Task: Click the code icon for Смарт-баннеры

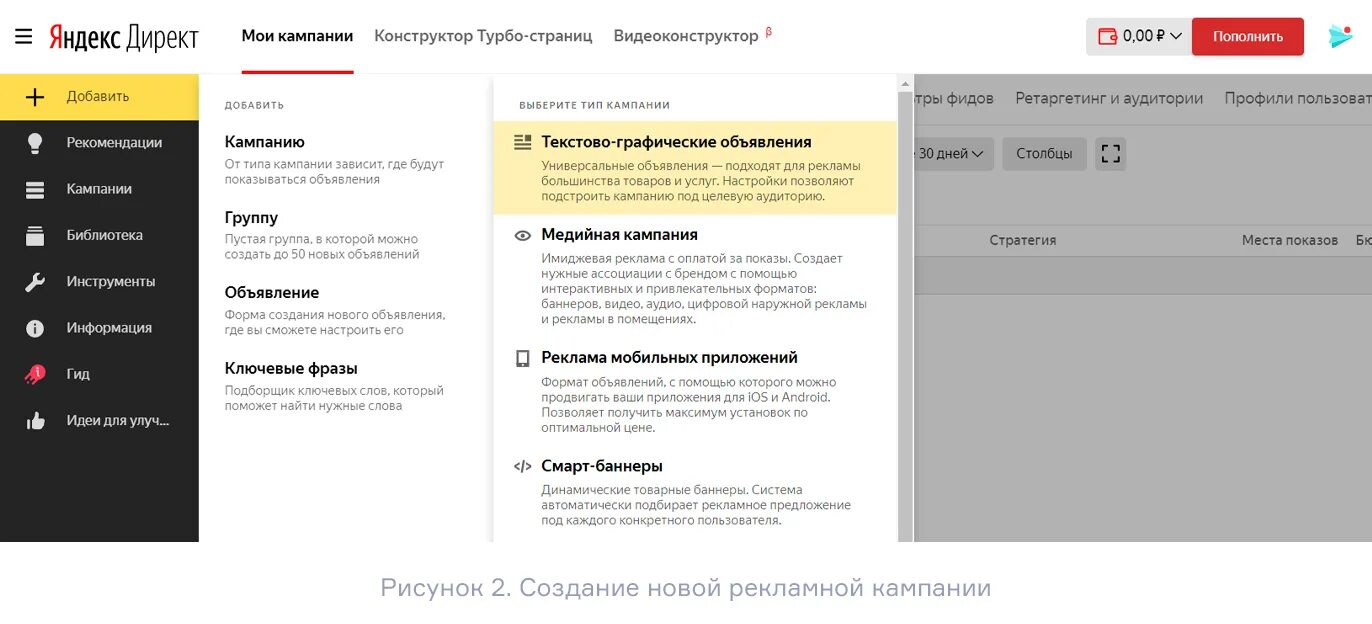Action: tap(522, 466)
